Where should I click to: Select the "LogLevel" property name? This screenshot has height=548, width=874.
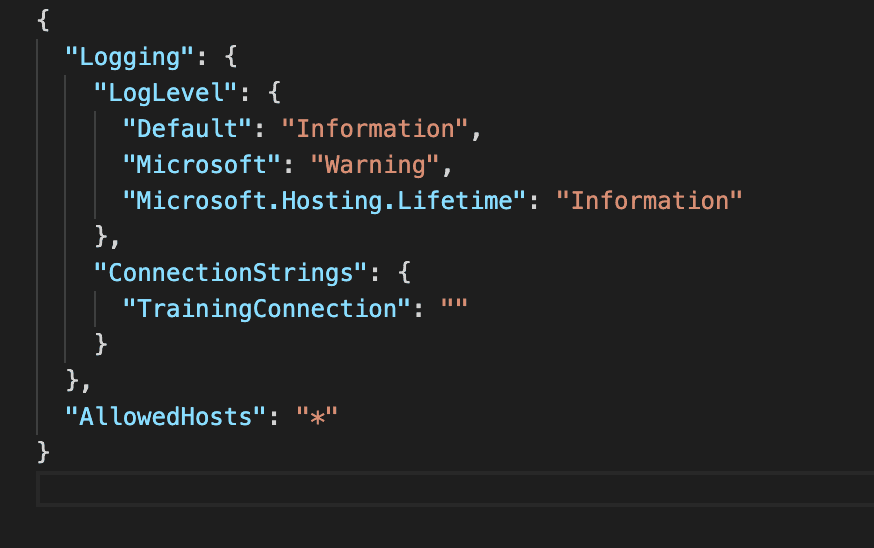point(166,93)
